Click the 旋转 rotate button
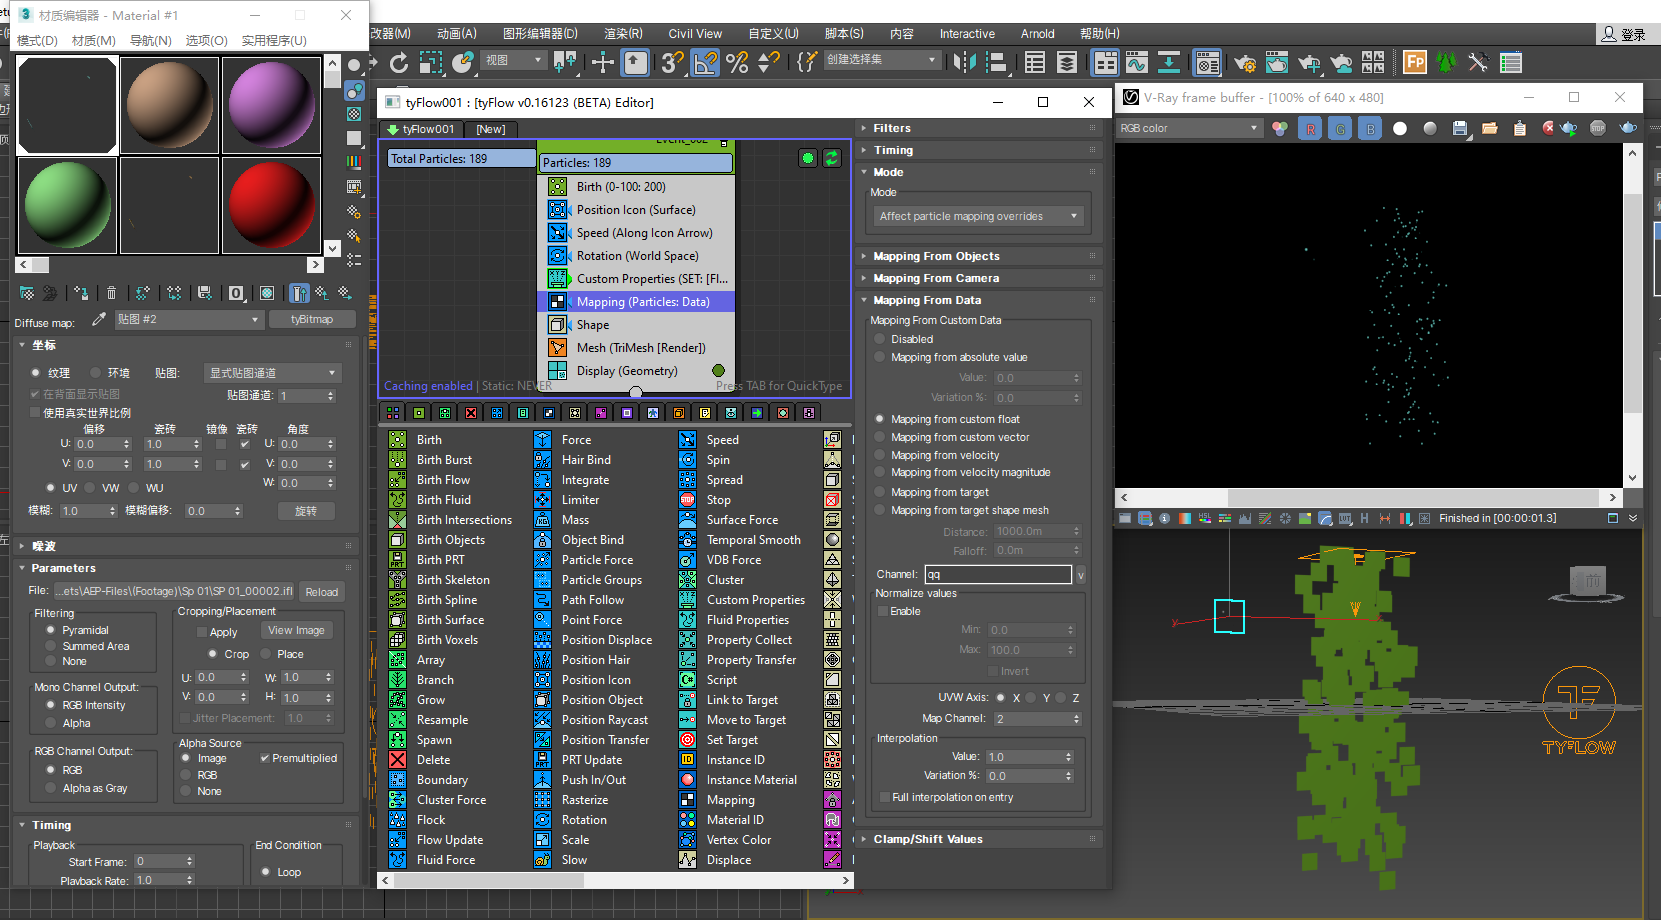This screenshot has width=1661, height=920. click(x=306, y=511)
